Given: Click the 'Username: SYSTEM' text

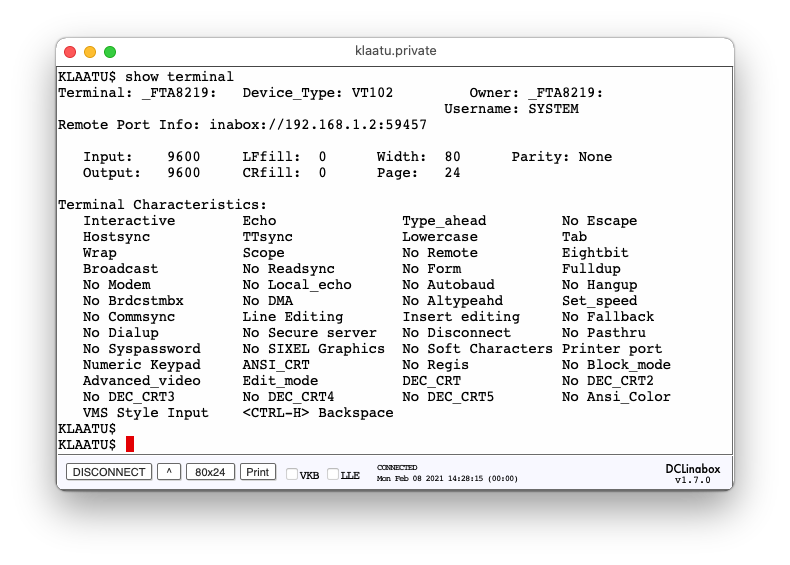Looking at the screenshot, I should point(511,109).
